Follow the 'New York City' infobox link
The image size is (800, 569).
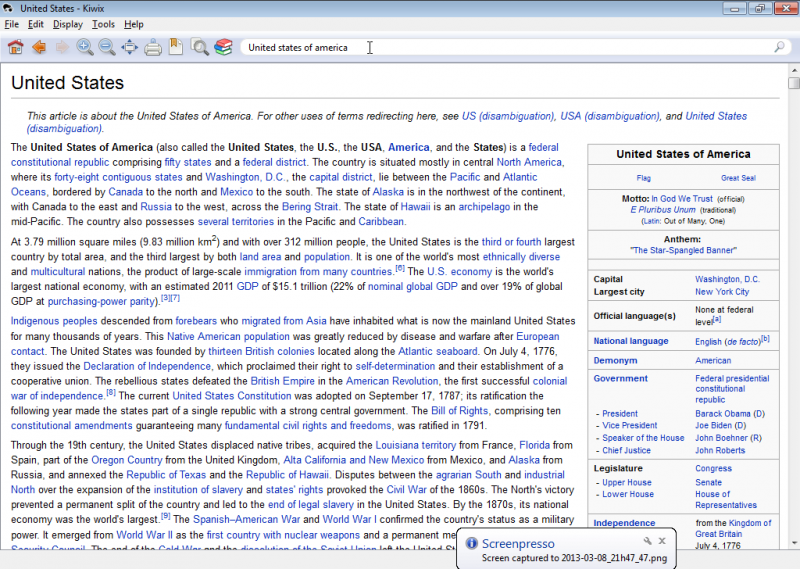[721, 292]
